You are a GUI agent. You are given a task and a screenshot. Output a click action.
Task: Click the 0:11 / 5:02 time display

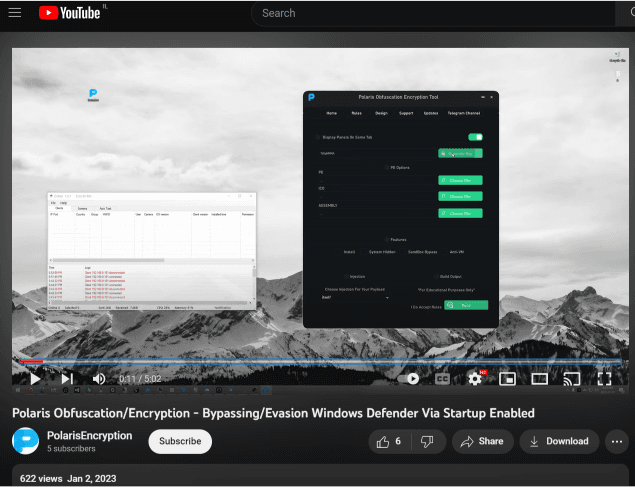point(140,379)
